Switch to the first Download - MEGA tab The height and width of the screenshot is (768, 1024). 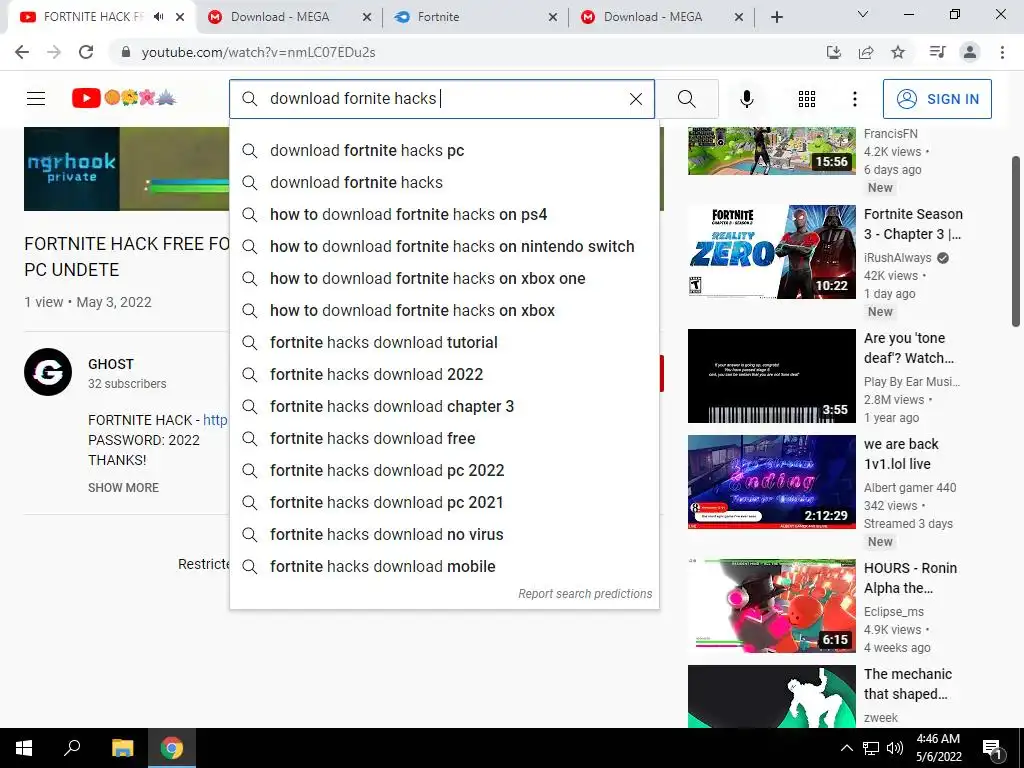pos(280,17)
